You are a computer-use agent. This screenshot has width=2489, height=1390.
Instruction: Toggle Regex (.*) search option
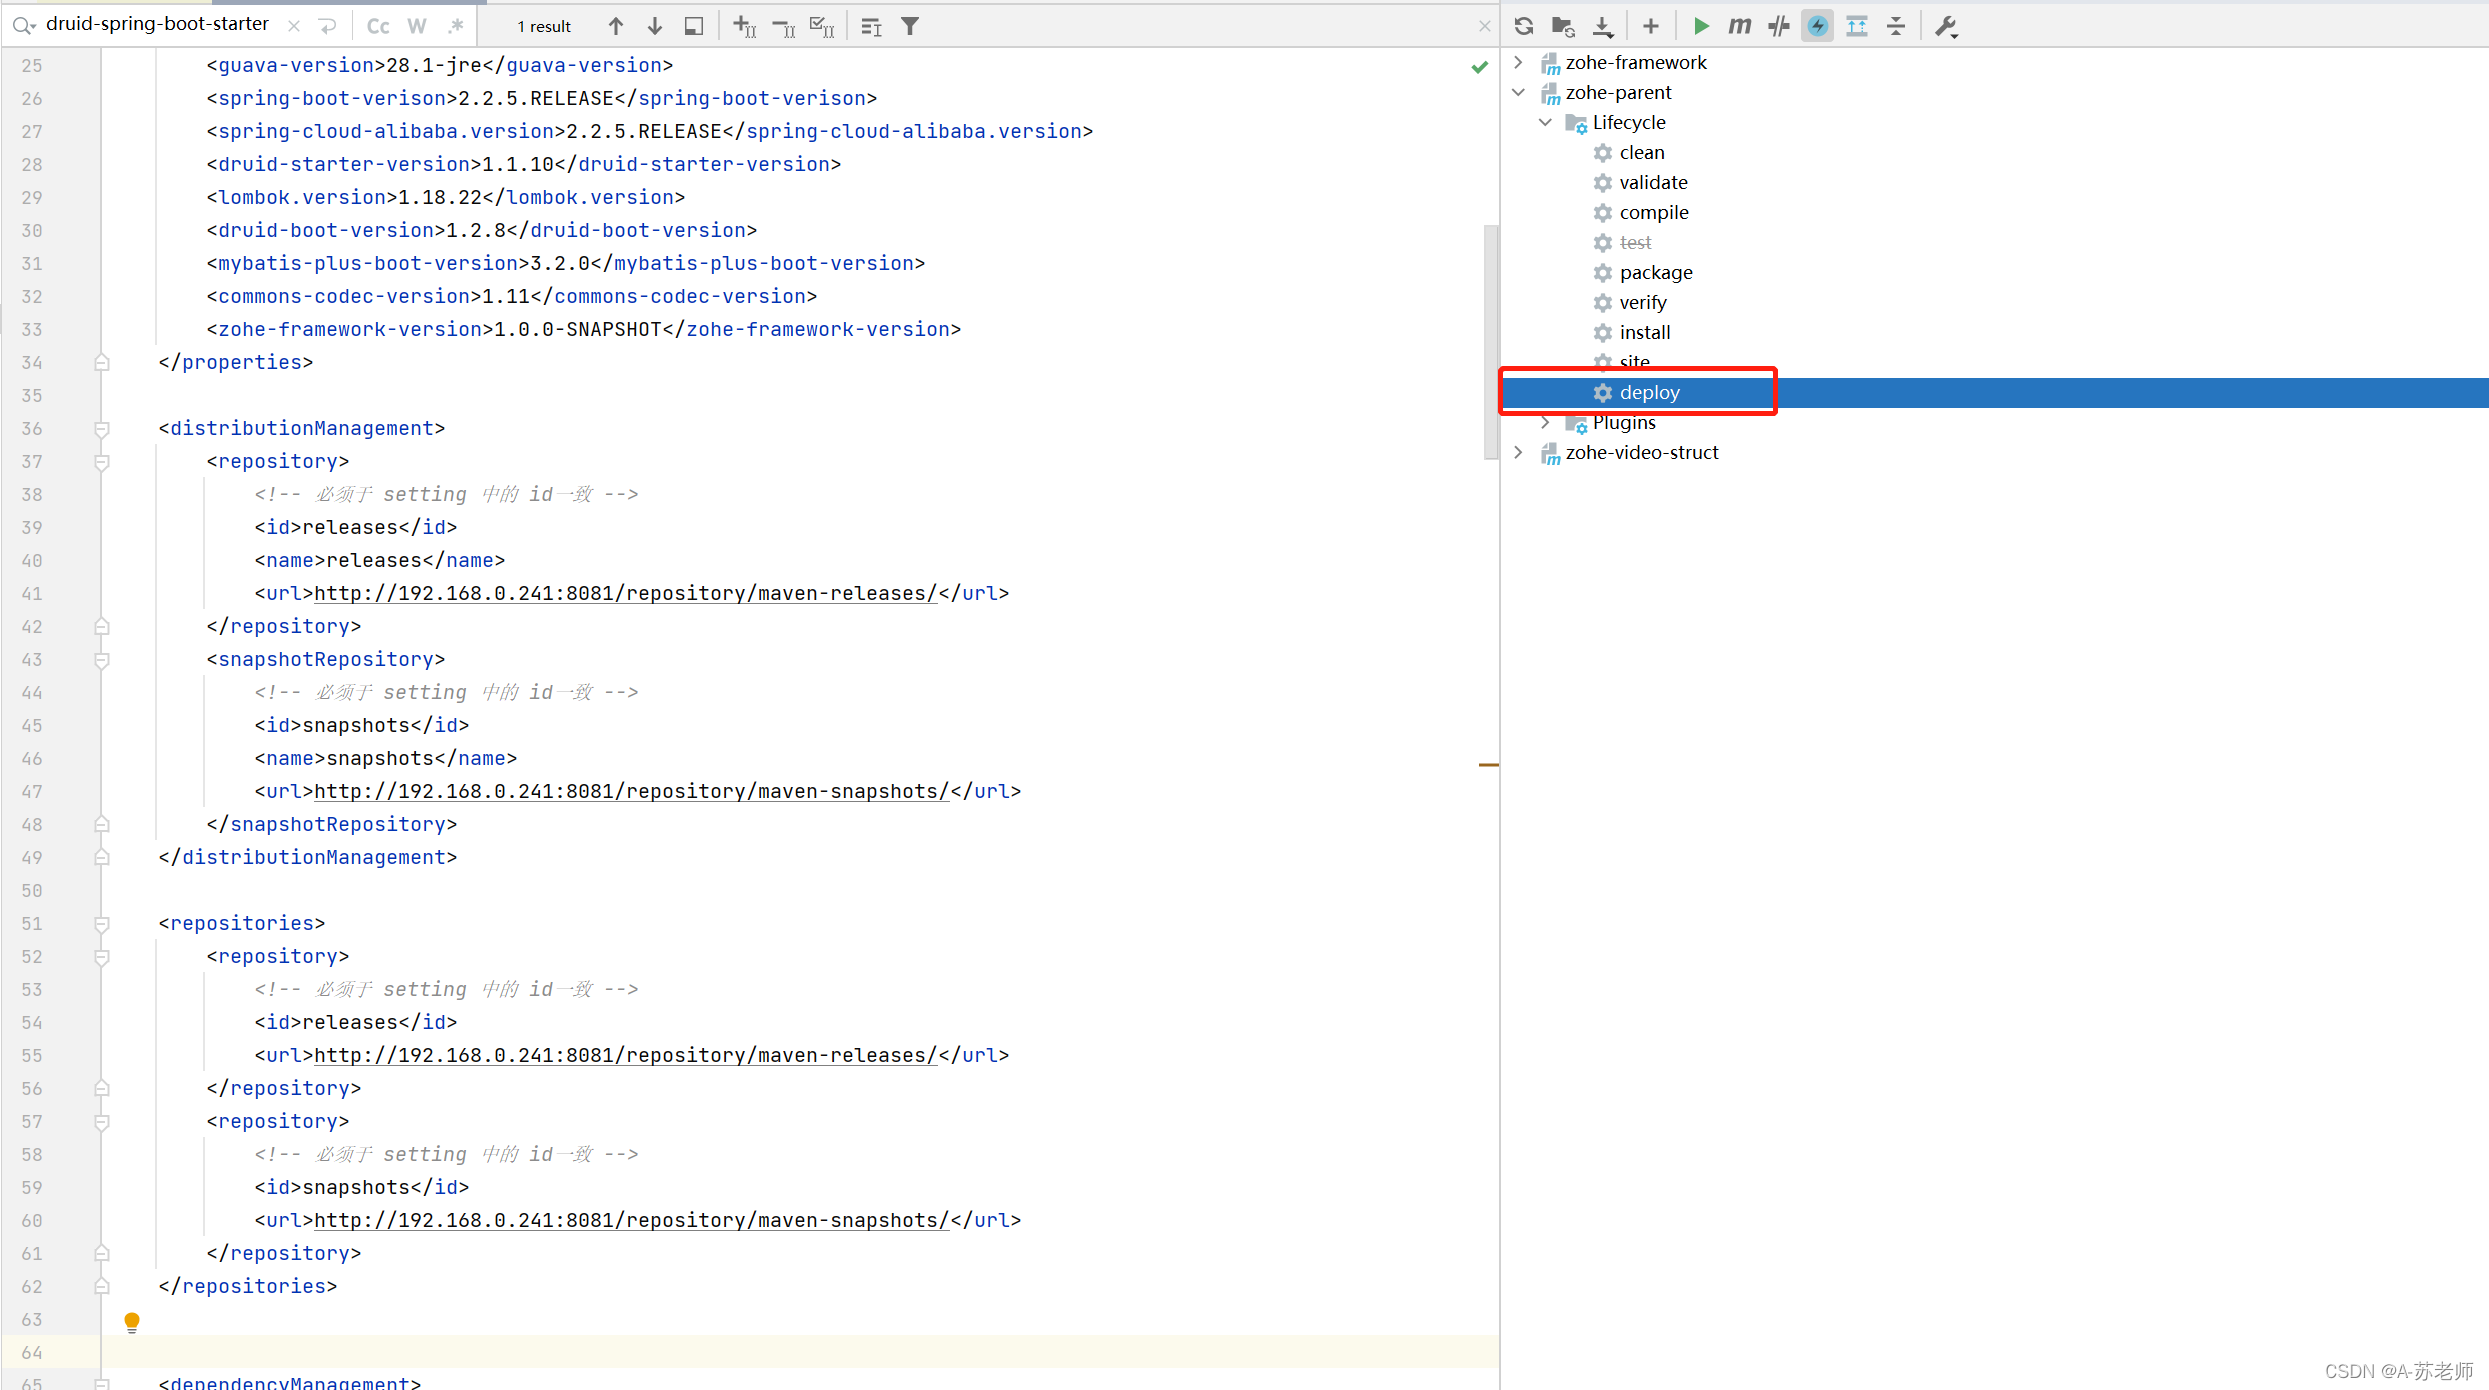[456, 26]
